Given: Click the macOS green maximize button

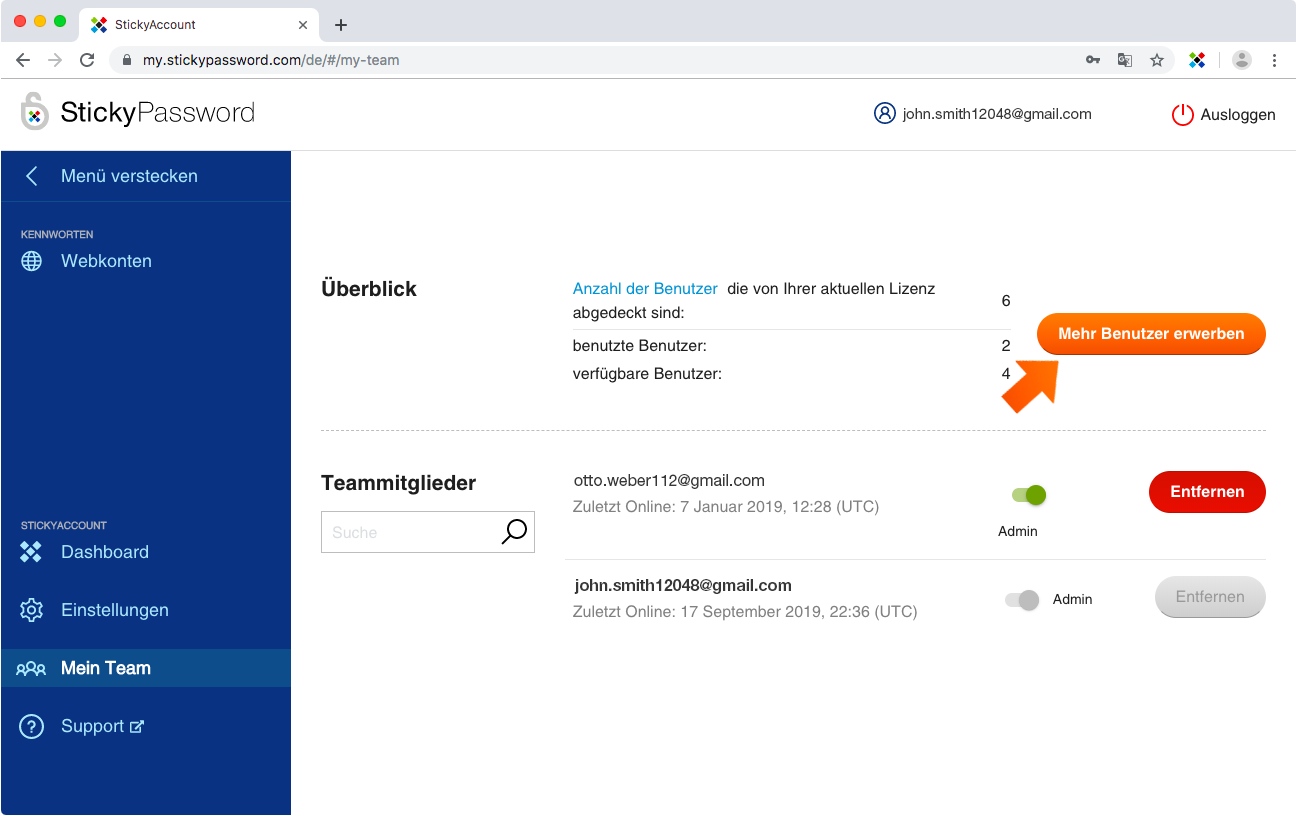Looking at the screenshot, I should [x=60, y=21].
